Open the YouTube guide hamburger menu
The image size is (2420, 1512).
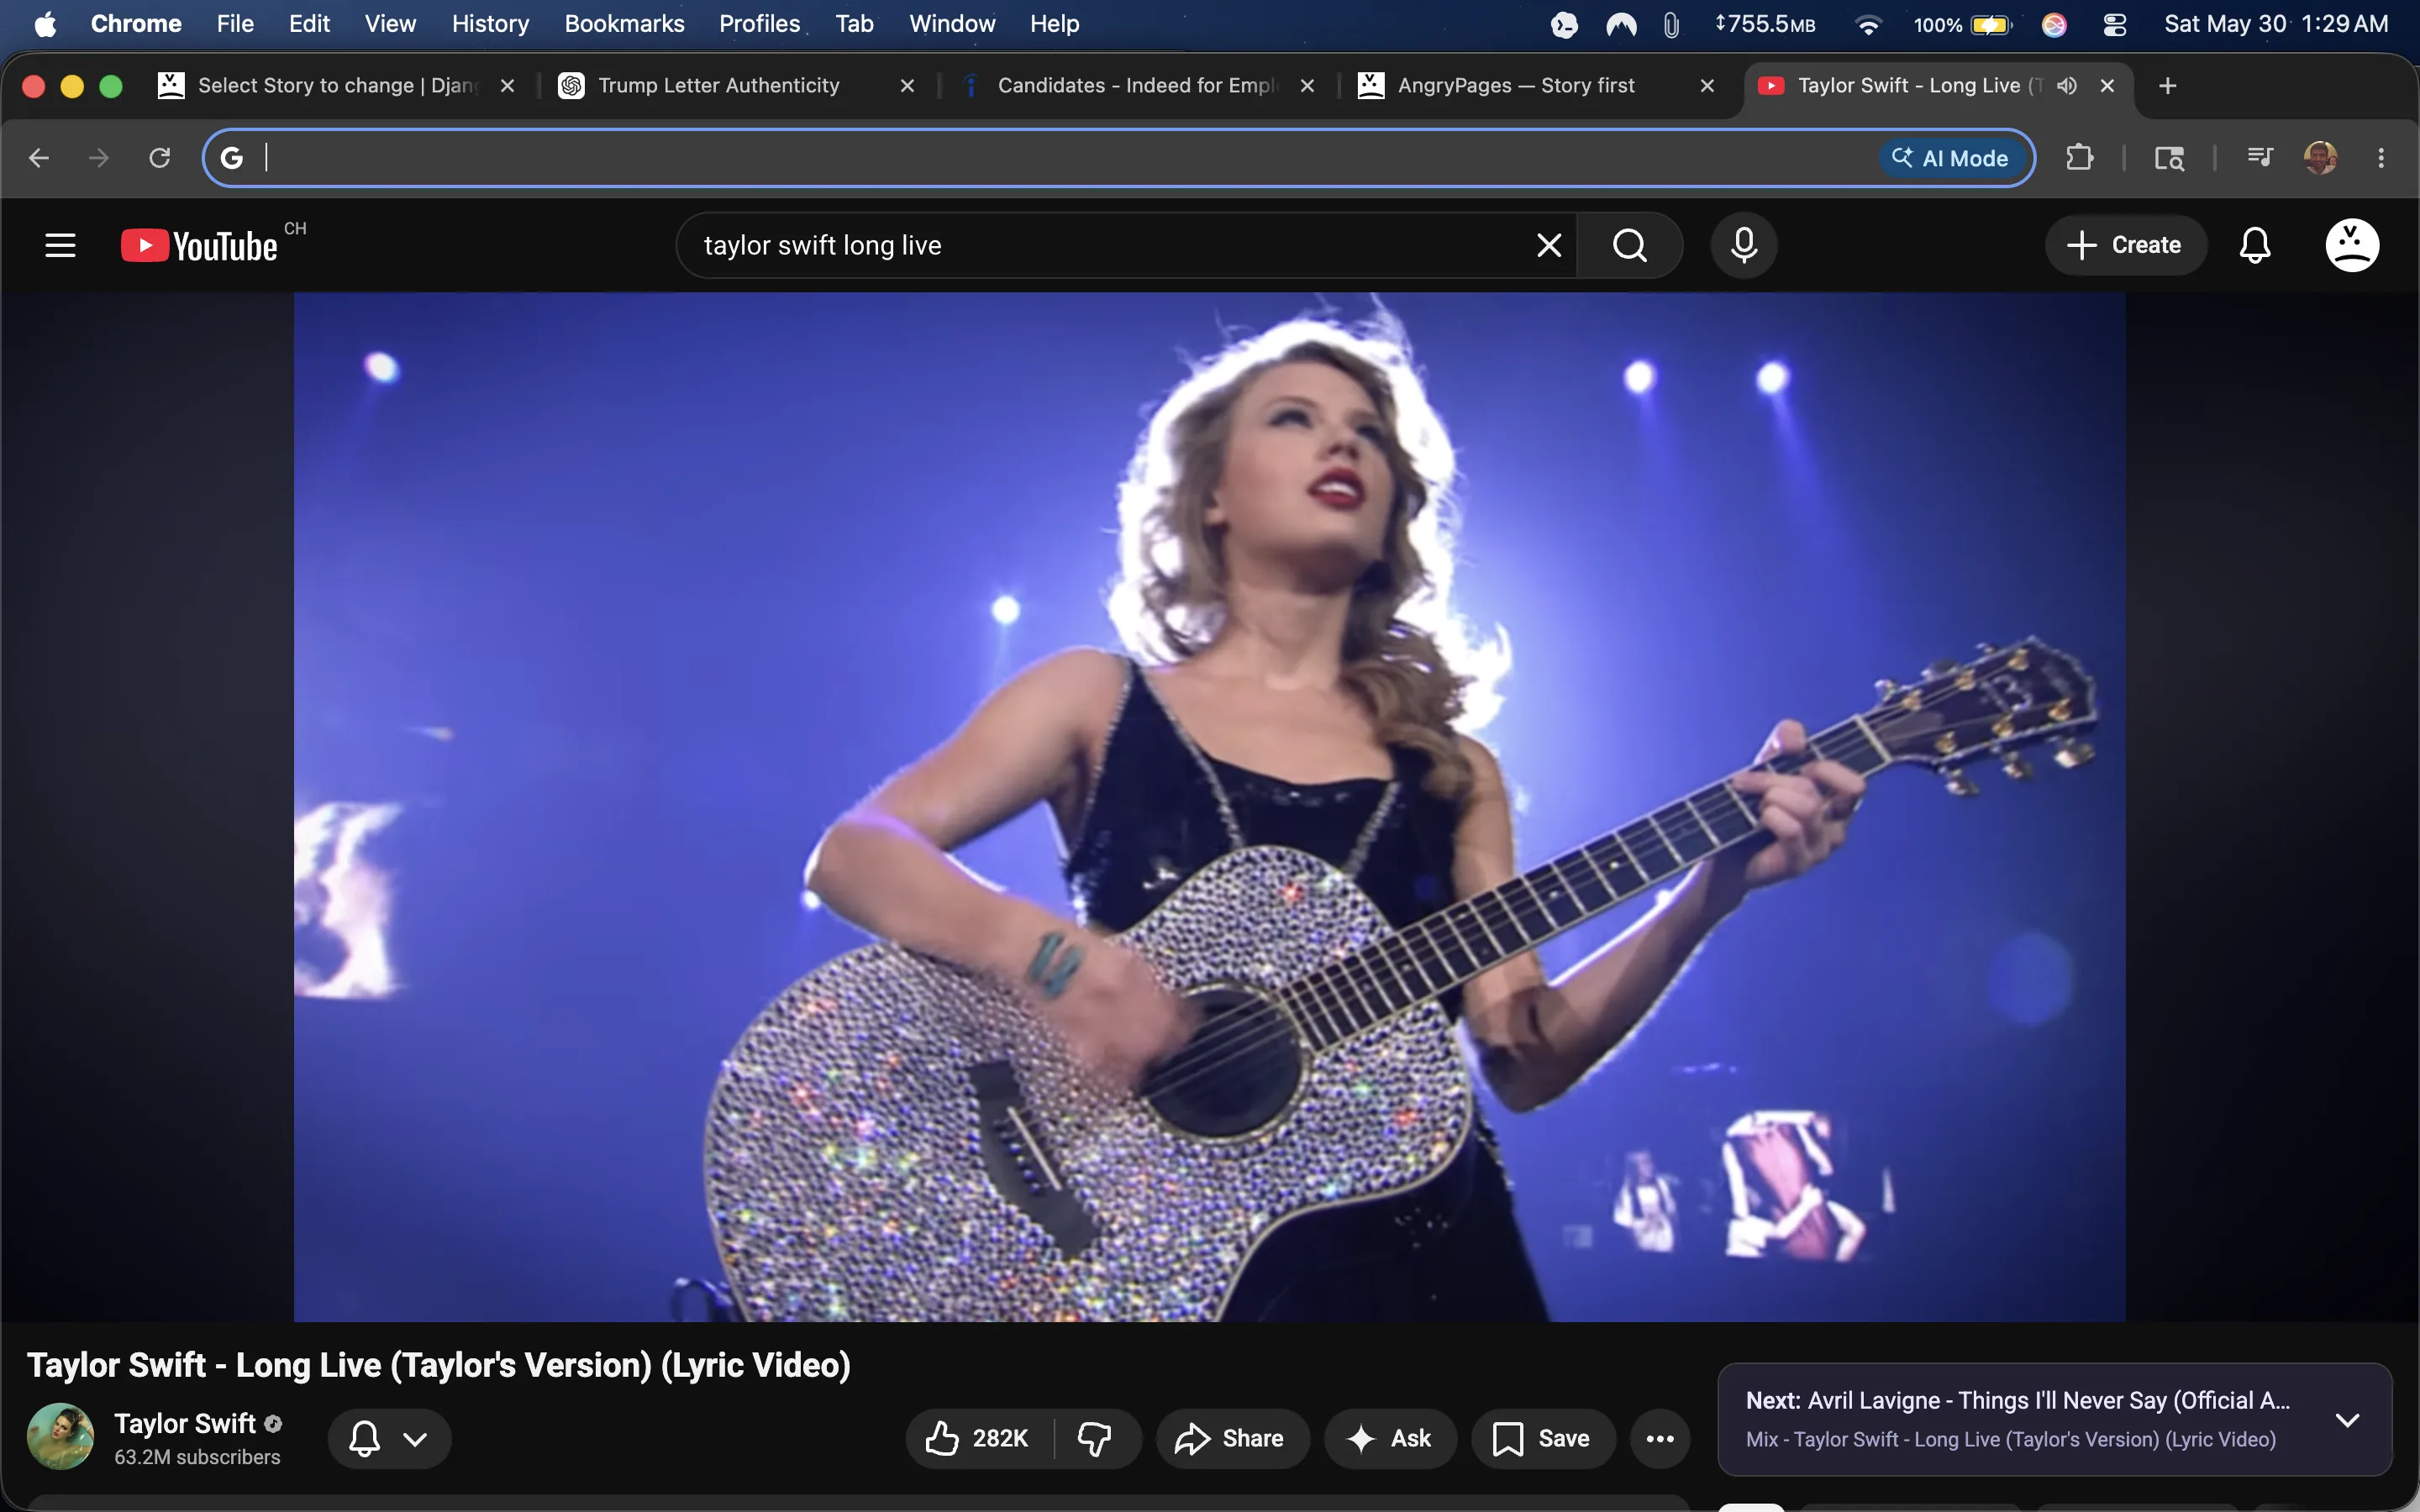60,245
